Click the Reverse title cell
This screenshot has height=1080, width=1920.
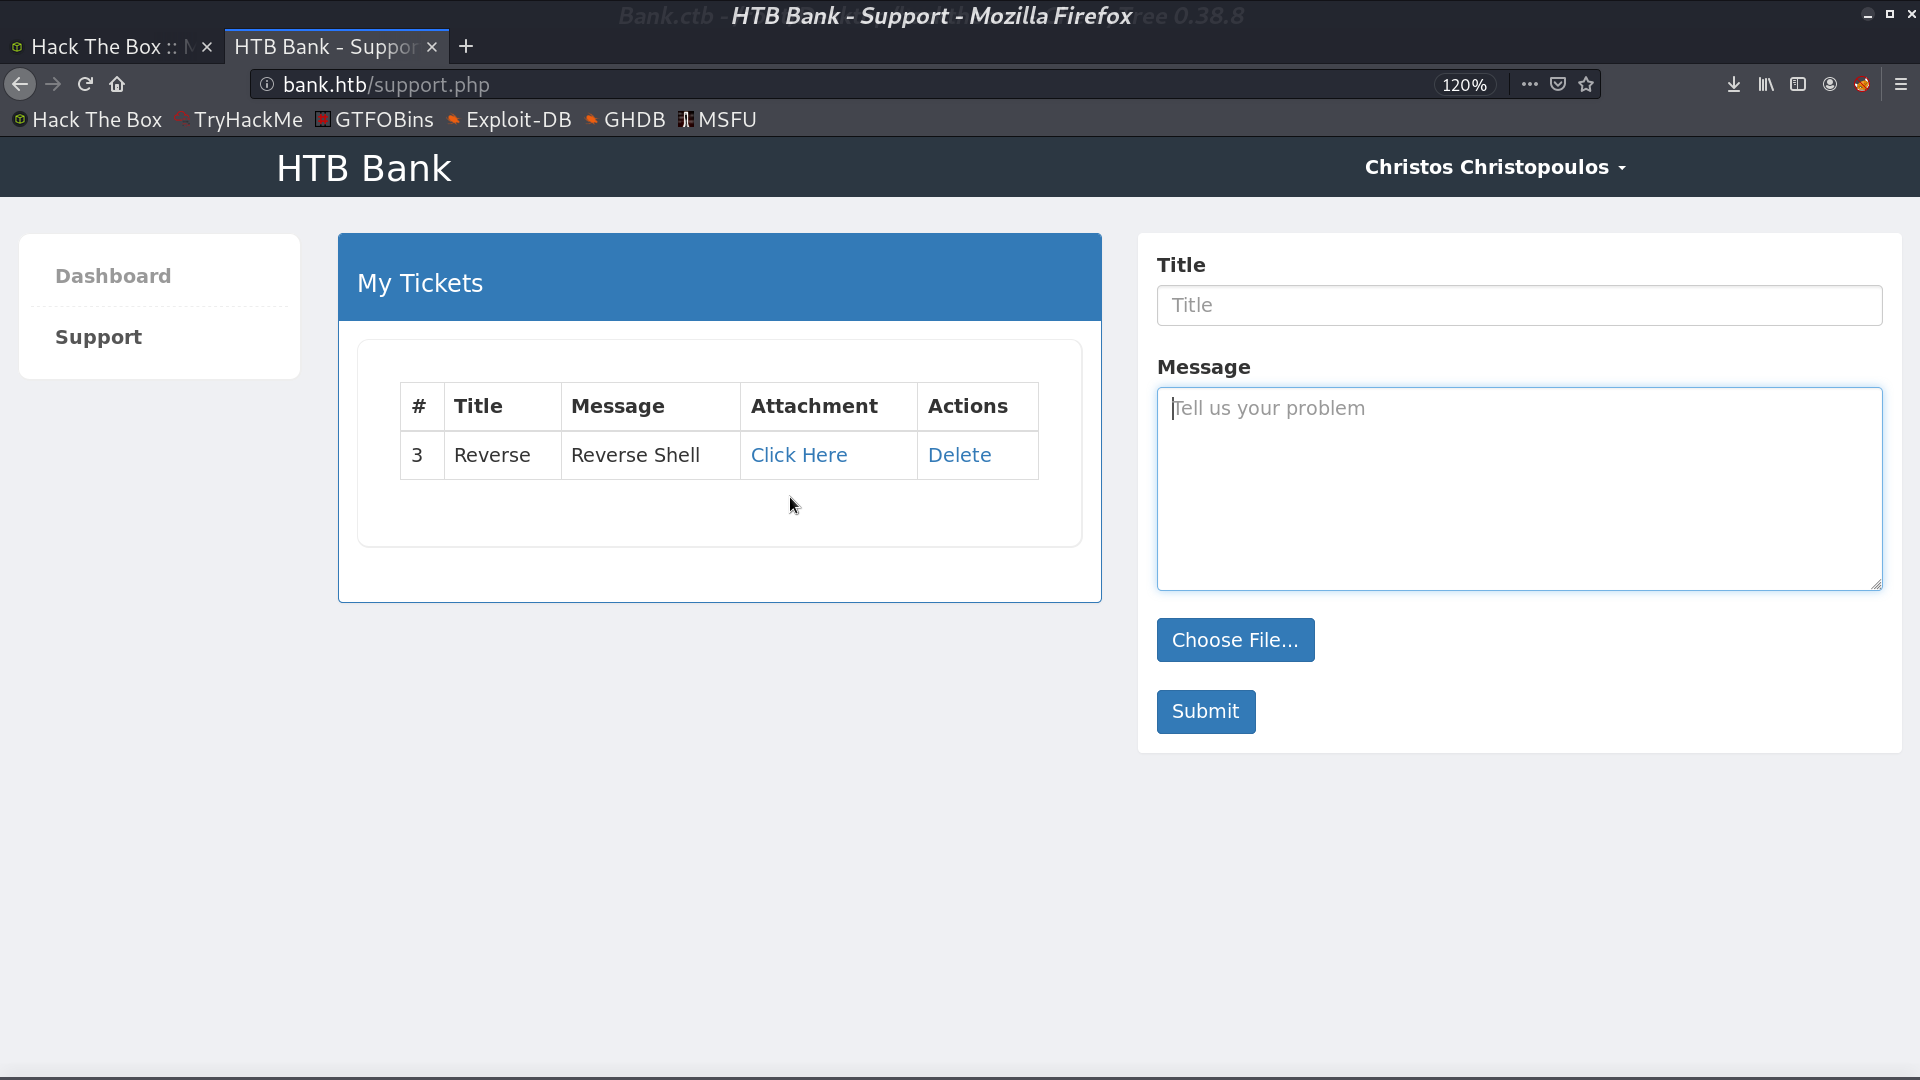(502, 455)
